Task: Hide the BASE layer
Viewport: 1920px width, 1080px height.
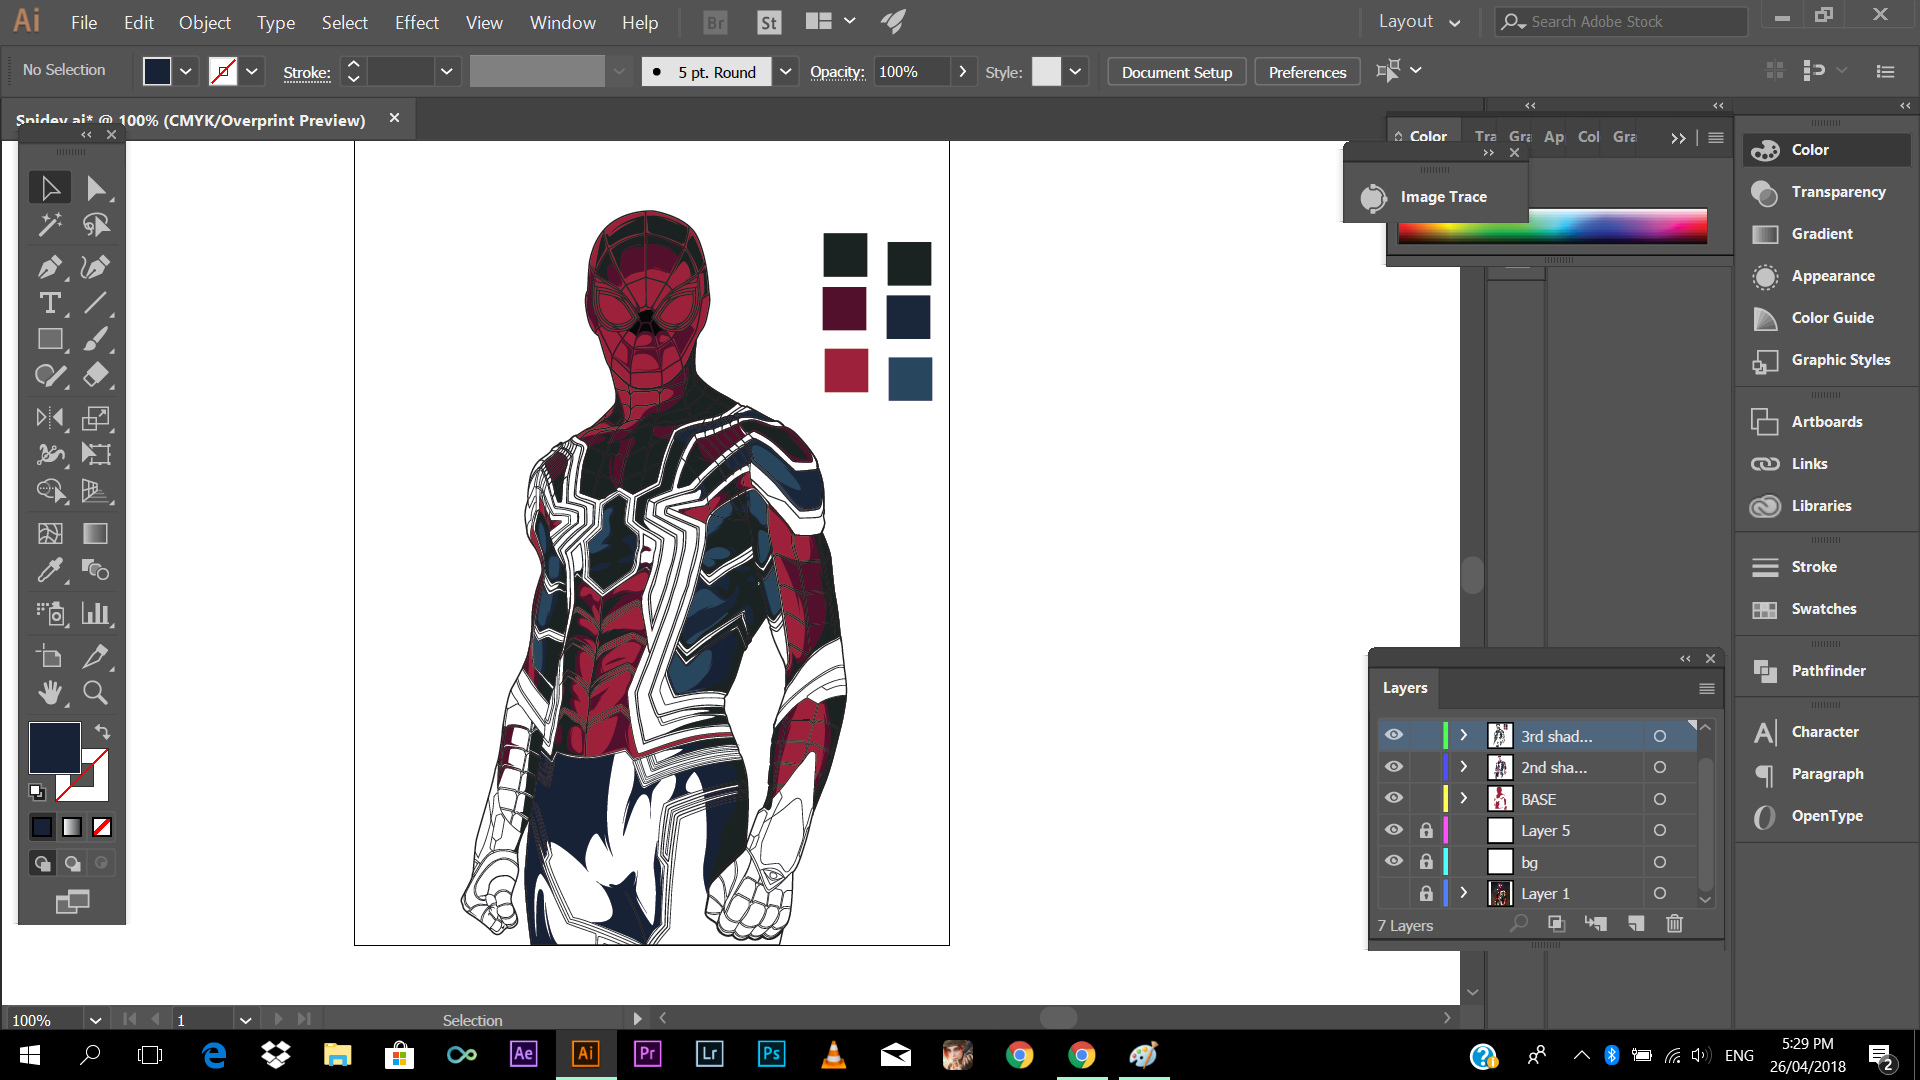Action: pyautogui.click(x=1394, y=798)
